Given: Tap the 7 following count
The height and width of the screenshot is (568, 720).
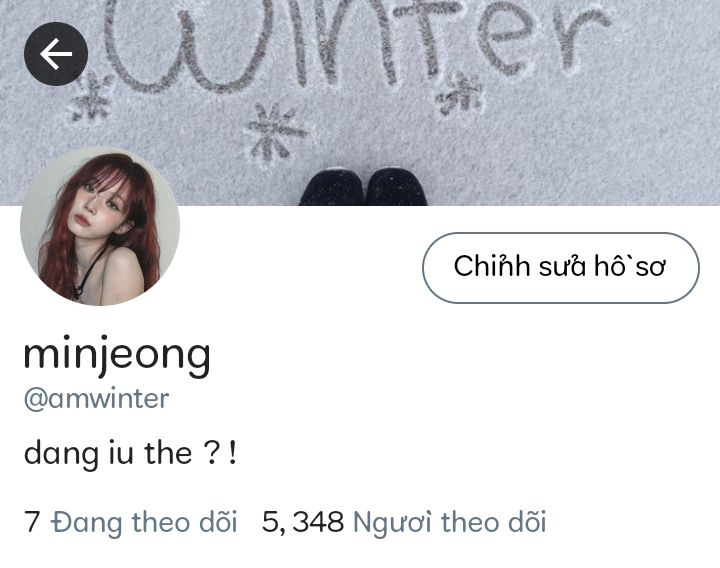Looking at the screenshot, I should pos(32,522).
